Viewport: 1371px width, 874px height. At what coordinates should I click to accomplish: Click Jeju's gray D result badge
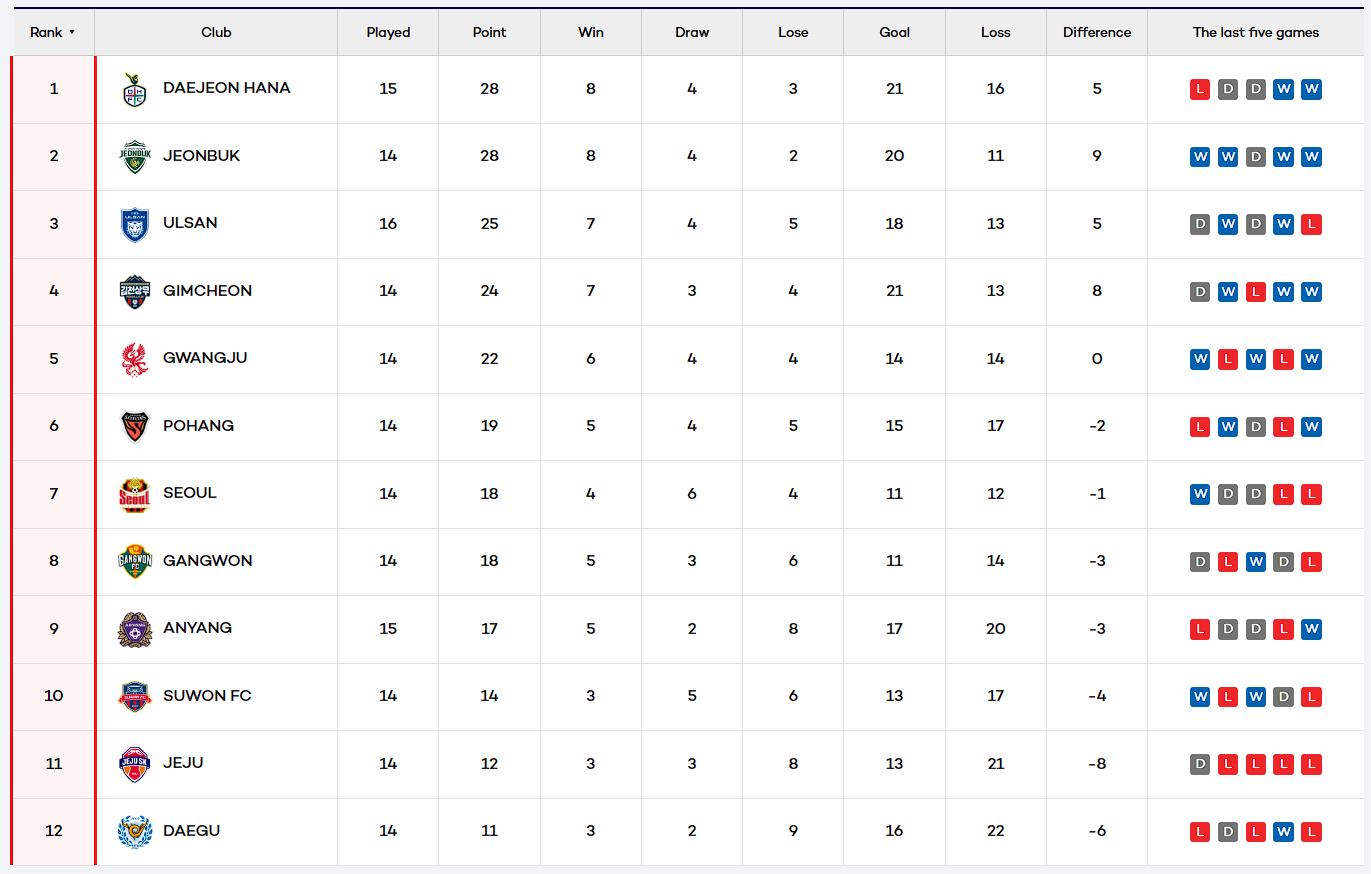1200,764
